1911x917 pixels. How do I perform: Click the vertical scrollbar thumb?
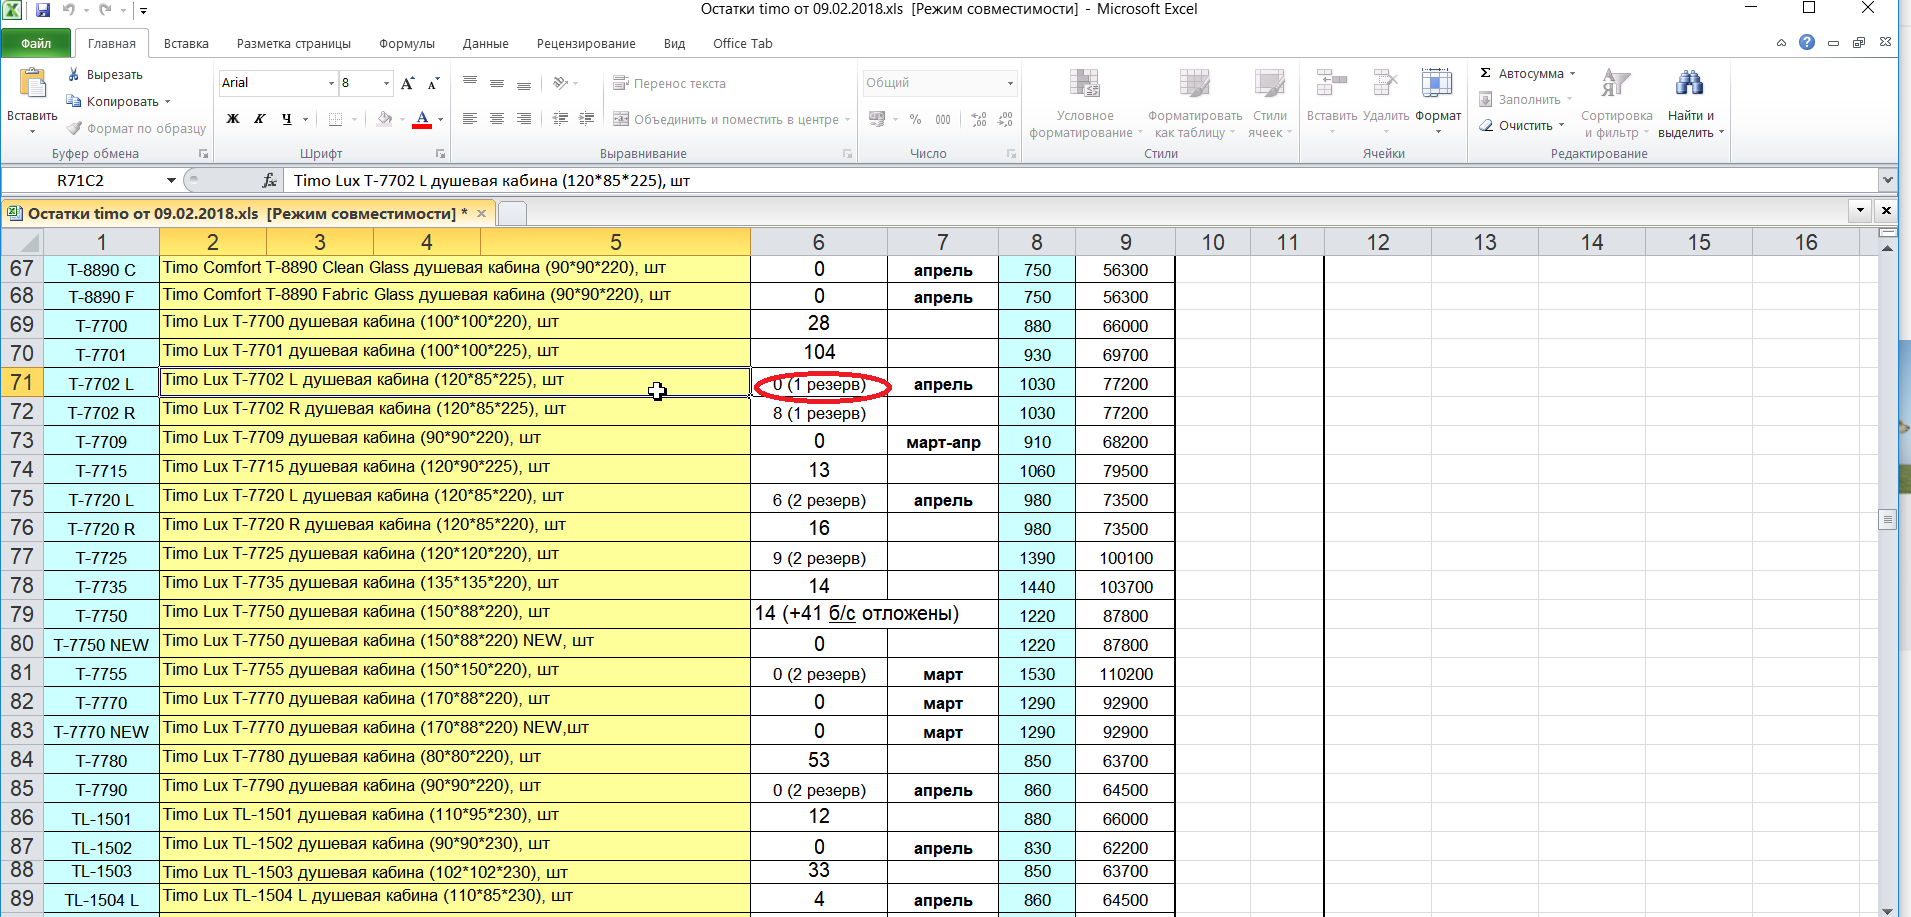pos(1887,520)
